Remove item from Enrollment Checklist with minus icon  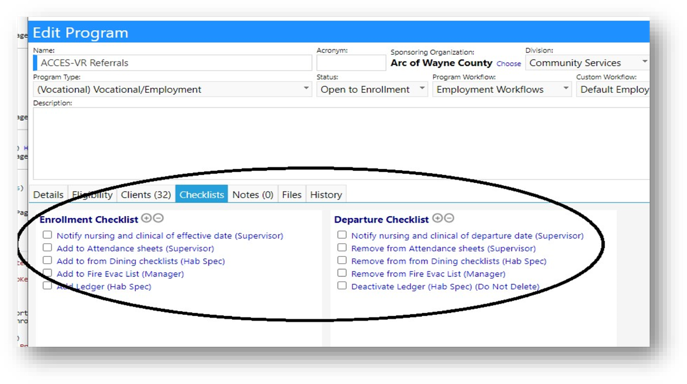[158, 218]
